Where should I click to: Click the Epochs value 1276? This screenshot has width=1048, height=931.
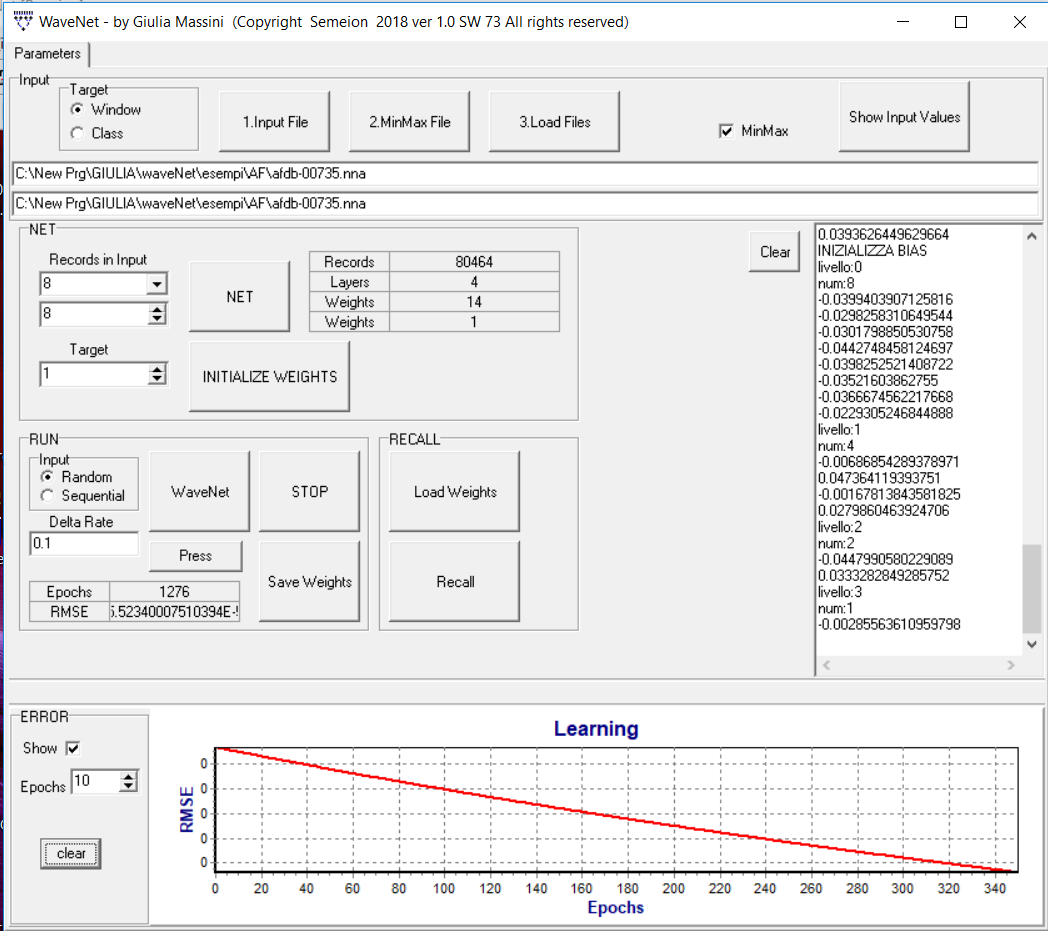point(174,591)
